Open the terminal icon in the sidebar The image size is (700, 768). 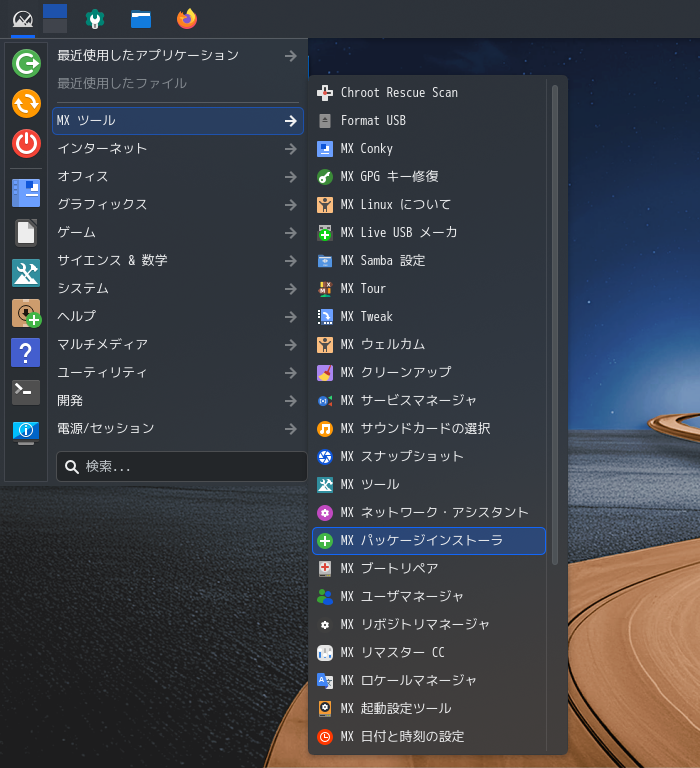tap(25, 392)
